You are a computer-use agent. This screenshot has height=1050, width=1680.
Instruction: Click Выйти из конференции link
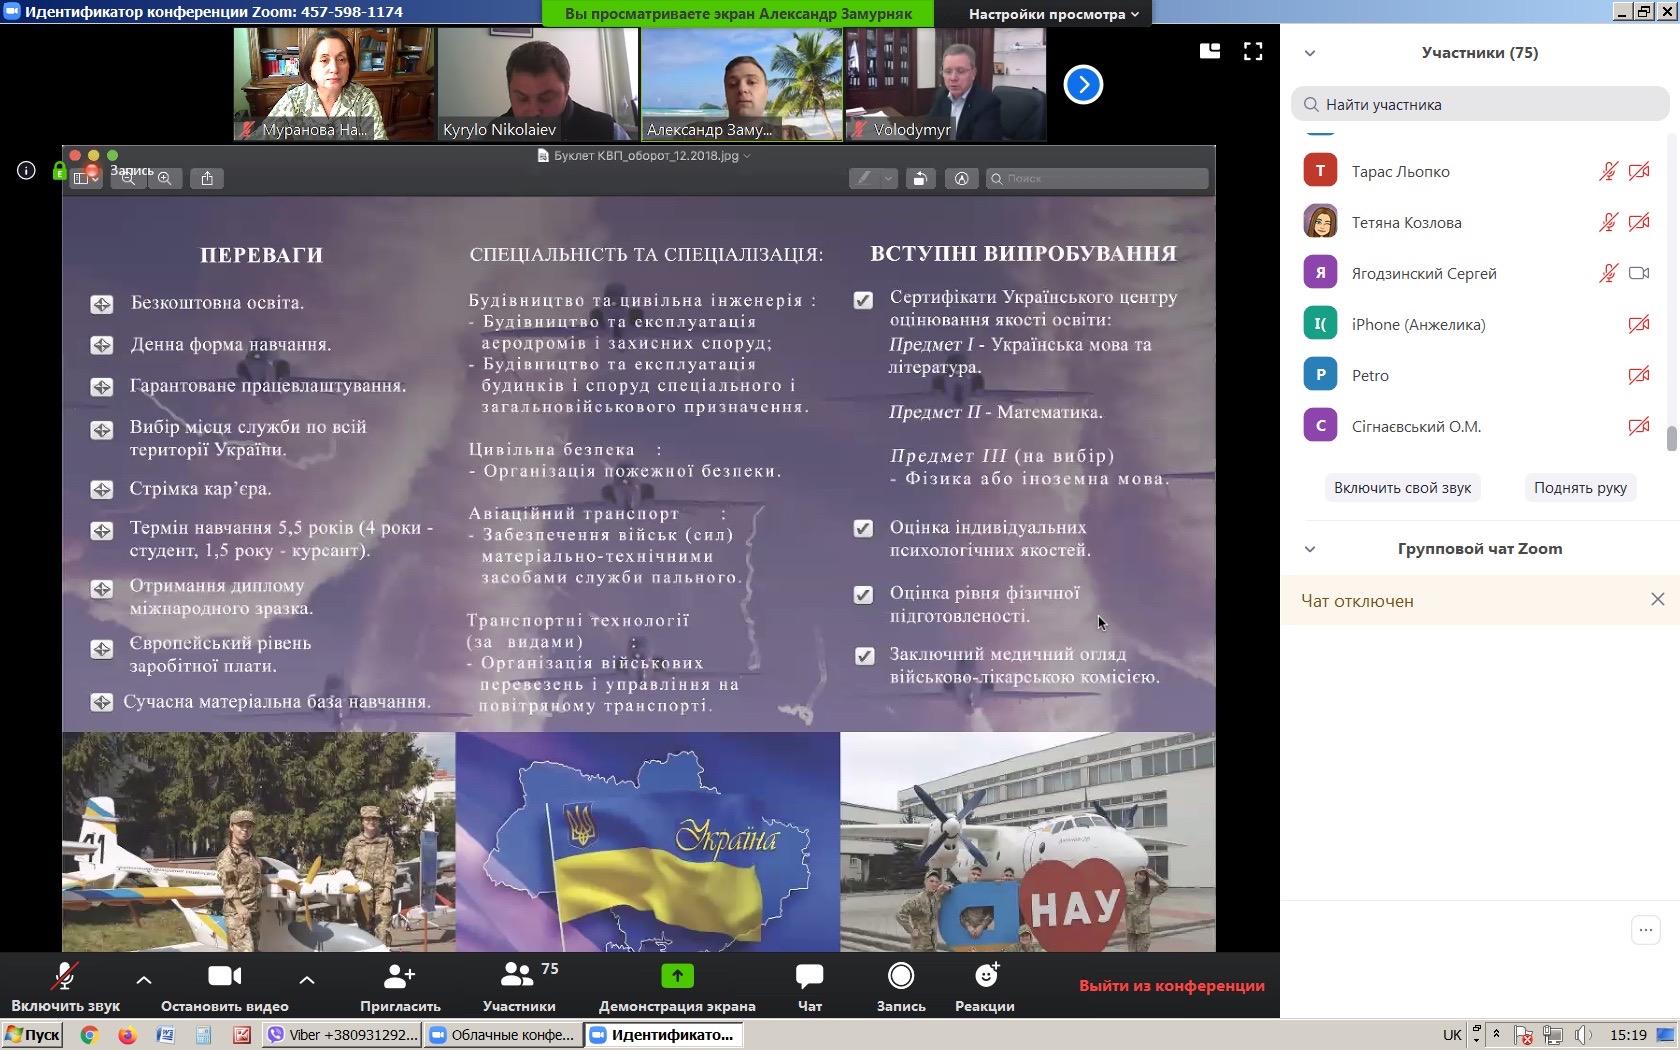point(1171,986)
